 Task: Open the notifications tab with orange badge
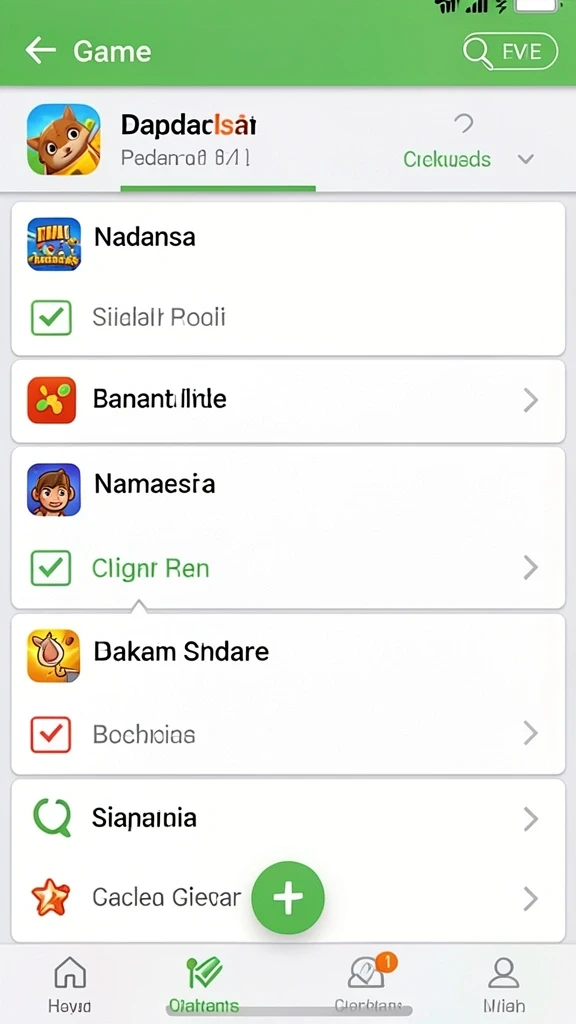point(369,983)
